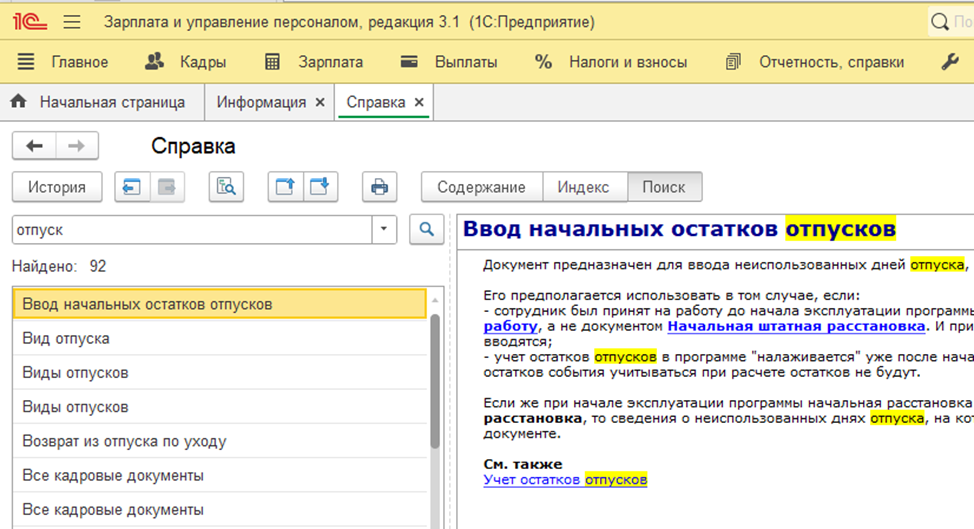Open the Налоги и взносы section

pos(628,62)
